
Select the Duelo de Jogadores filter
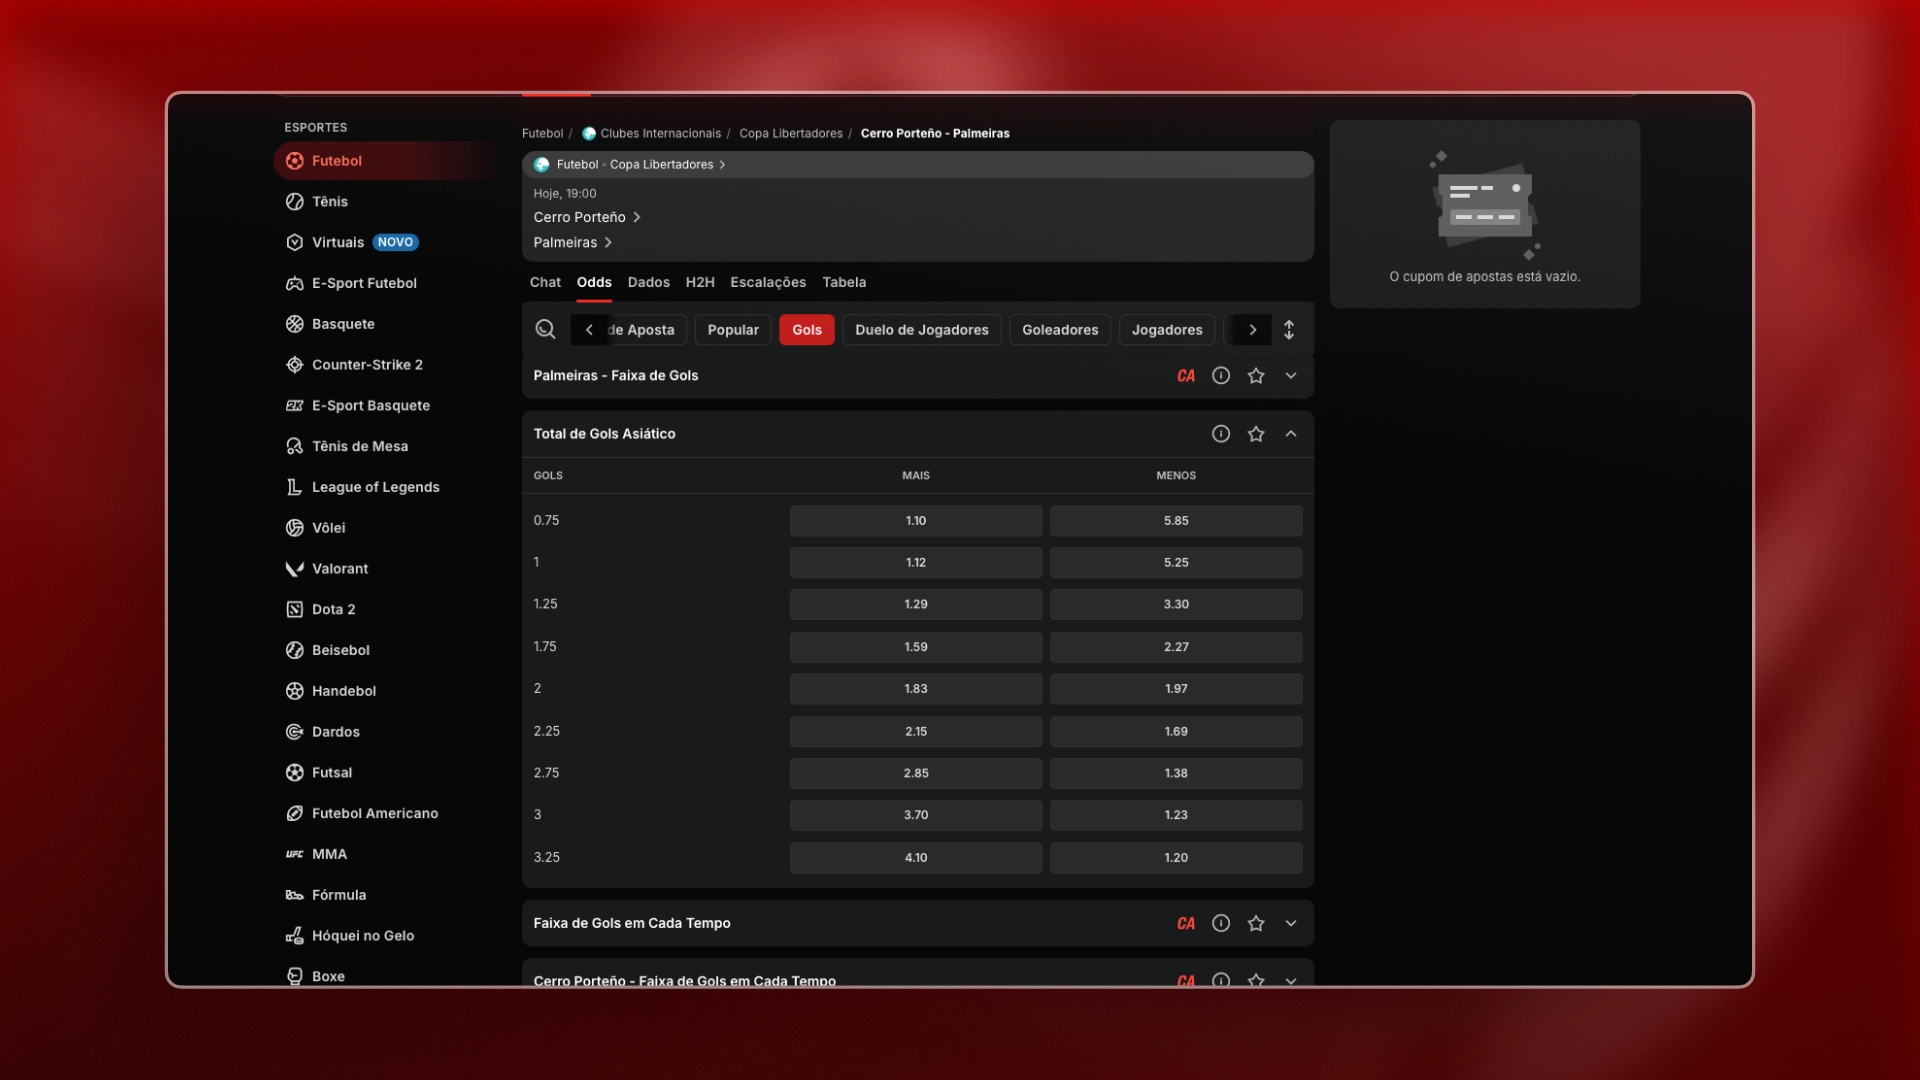tap(922, 330)
